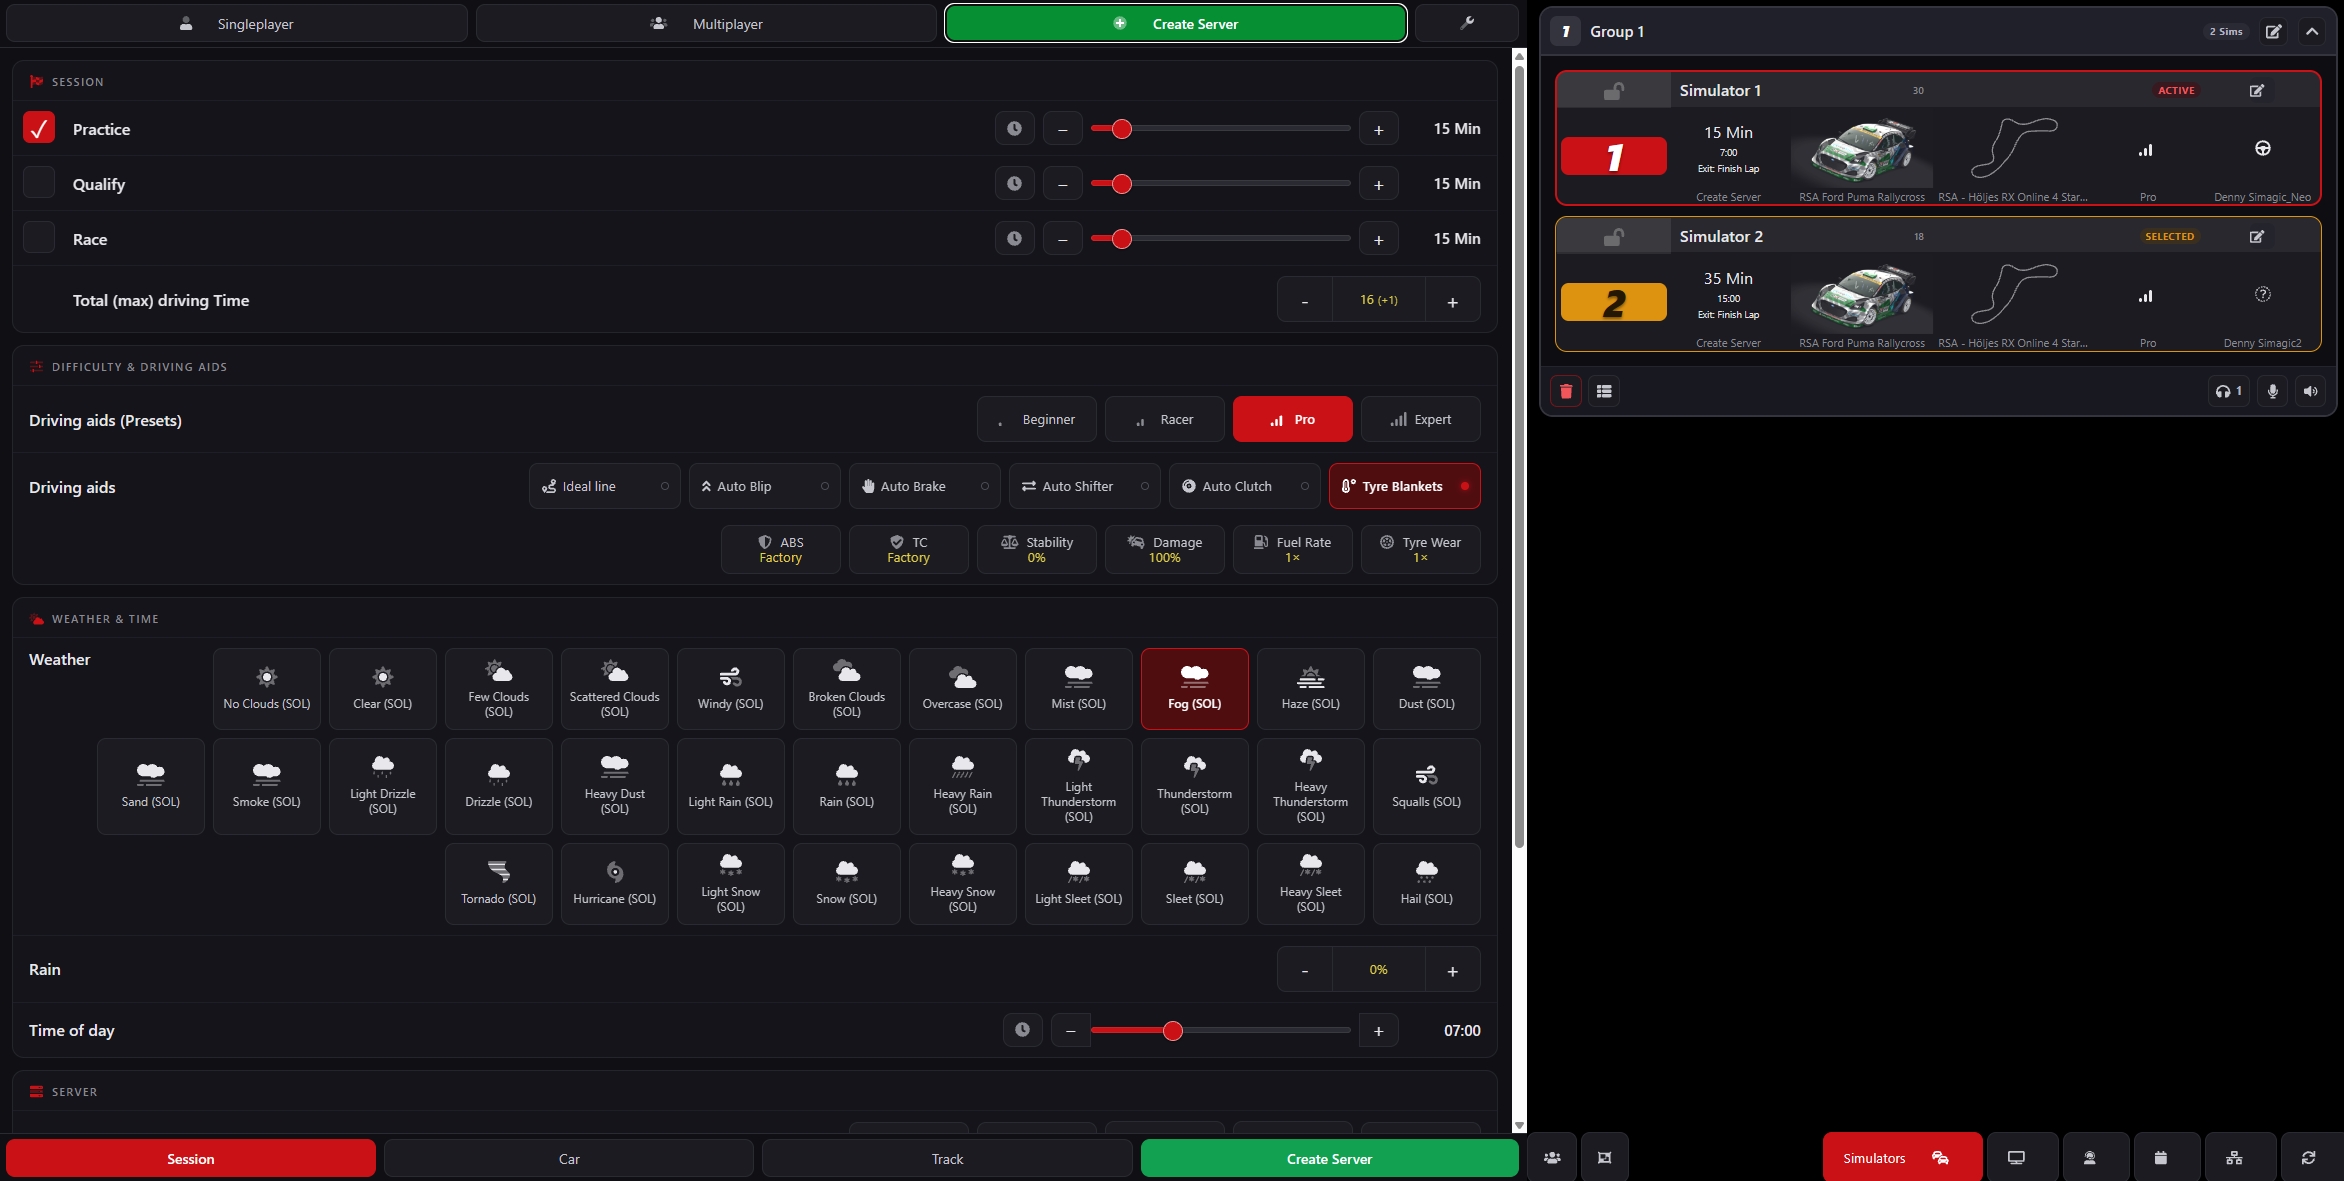2344x1181 pixels.
Task: Open the calendar icon in bottom toolbar
Action: (x=2160, y=1158)
